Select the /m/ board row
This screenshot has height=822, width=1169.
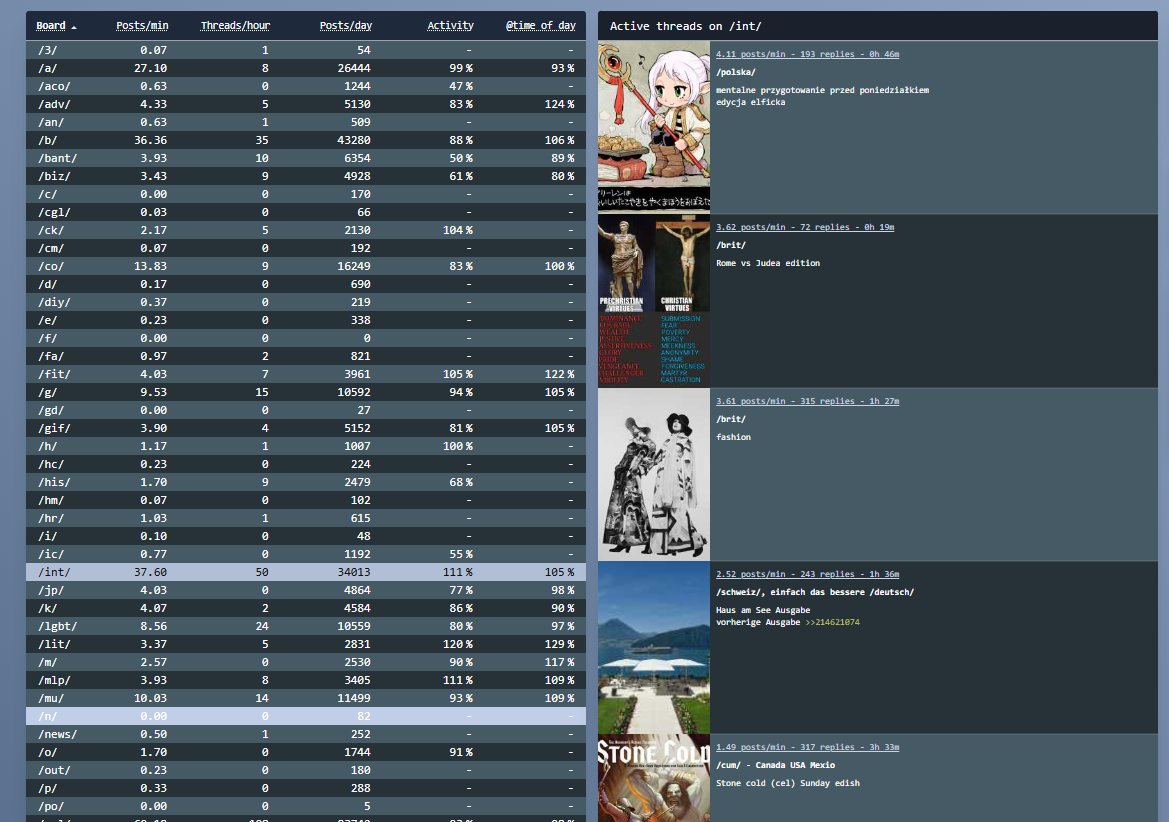[306, 663]
